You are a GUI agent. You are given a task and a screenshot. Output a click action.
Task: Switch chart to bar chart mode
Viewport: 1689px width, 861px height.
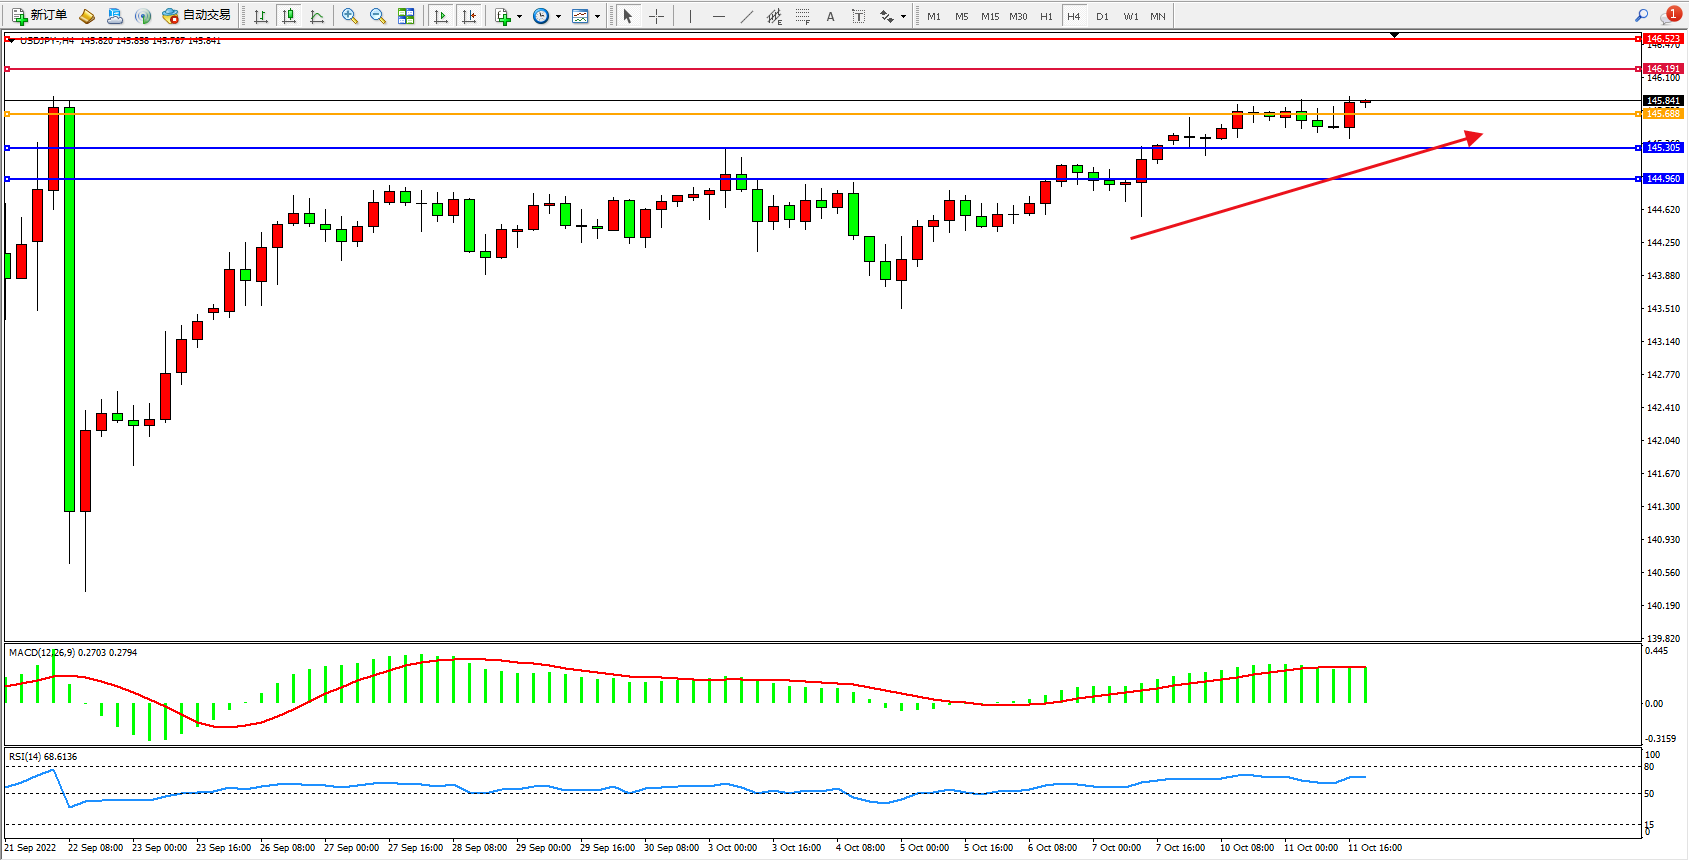click(x=261, y=16)
